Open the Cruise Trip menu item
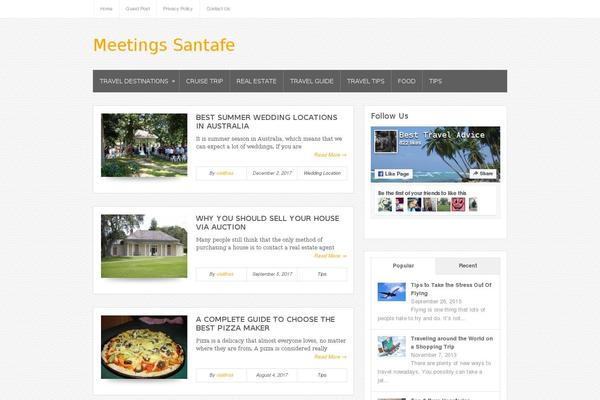This screenshot has width=600, height=400. [x=204, y=81]
